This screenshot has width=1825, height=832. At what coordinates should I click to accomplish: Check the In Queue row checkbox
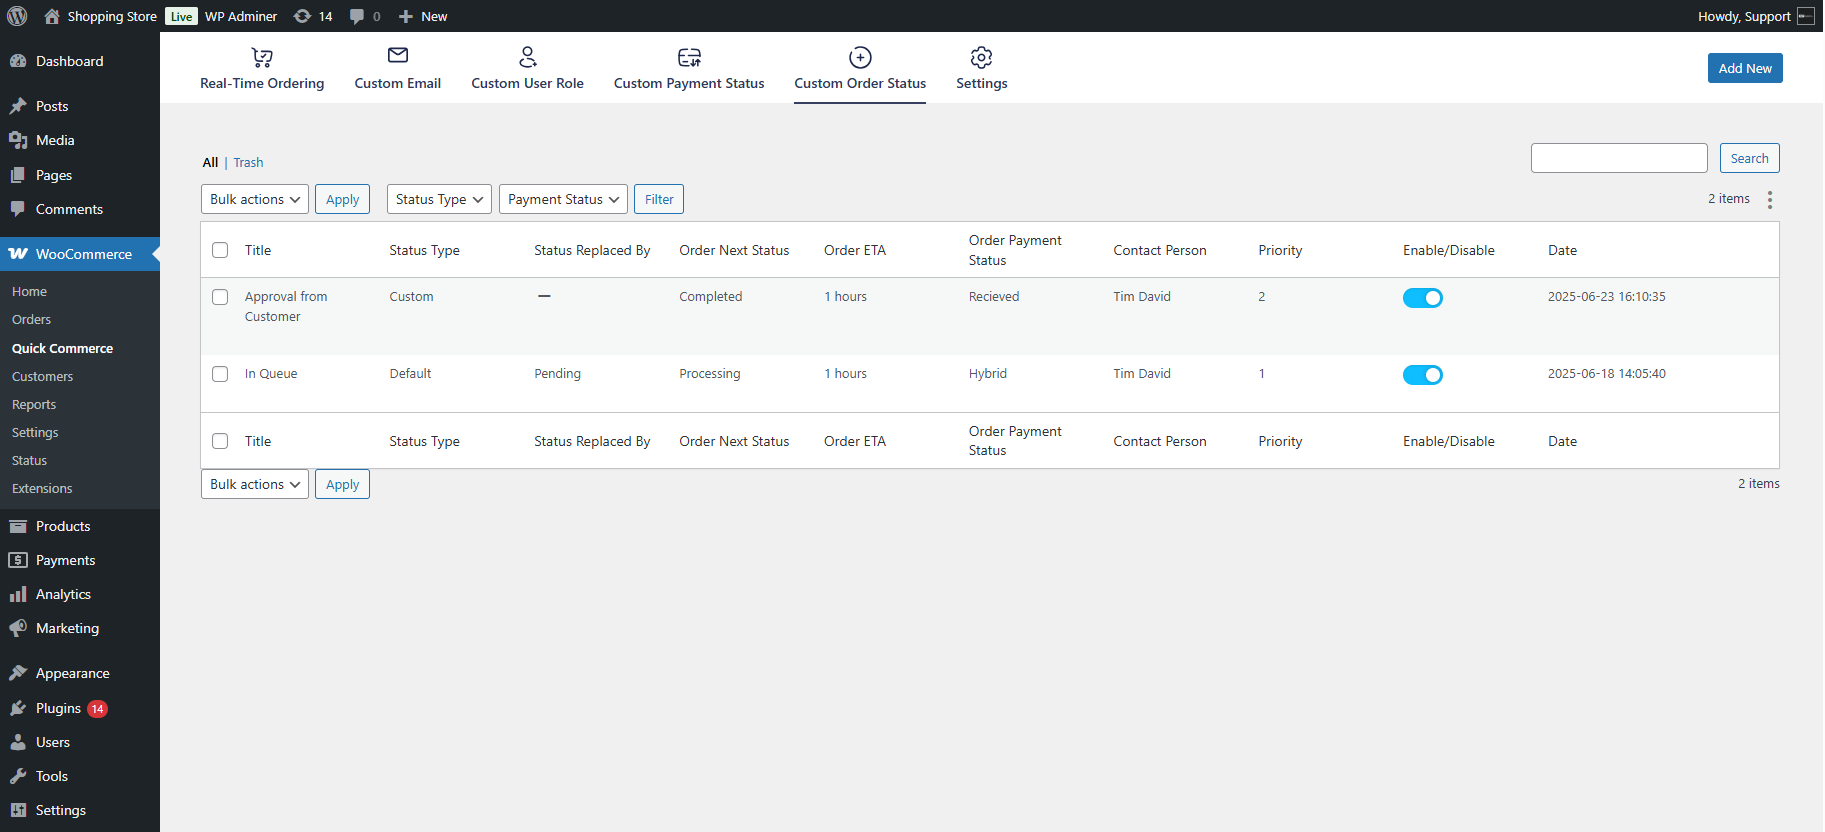point(220,374)
